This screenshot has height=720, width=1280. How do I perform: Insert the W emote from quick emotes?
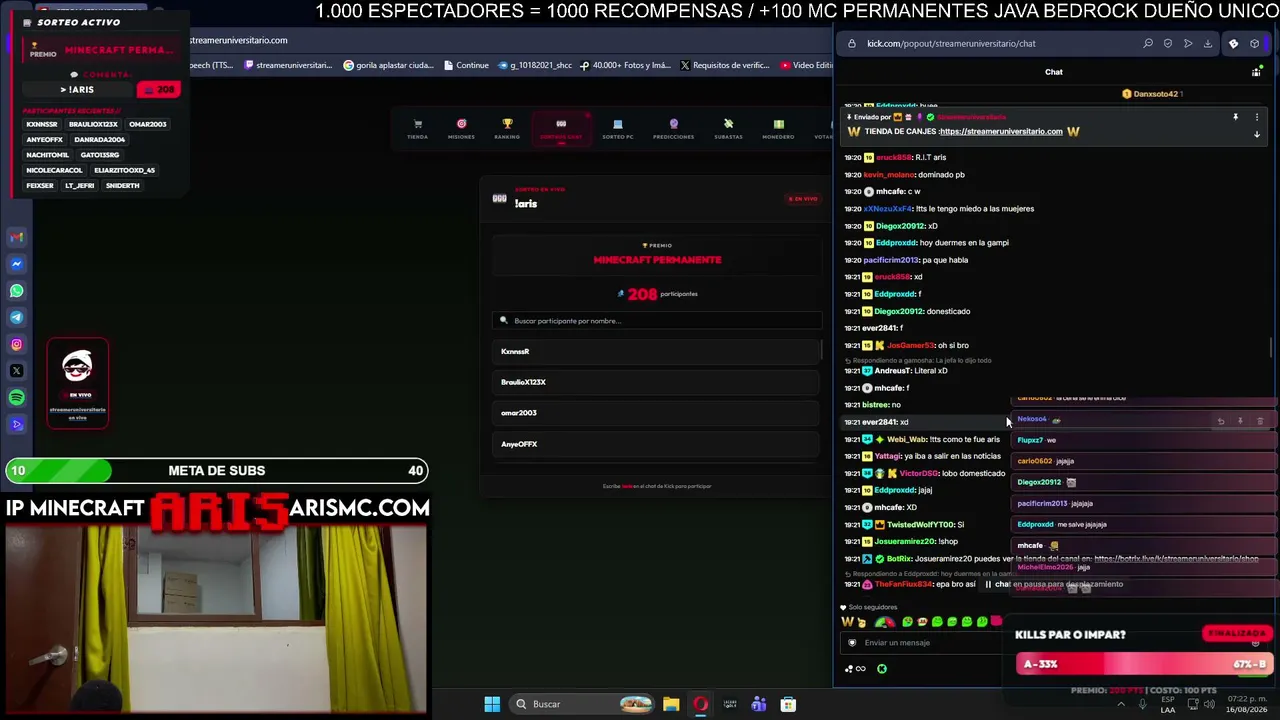(x=848, y=622)
